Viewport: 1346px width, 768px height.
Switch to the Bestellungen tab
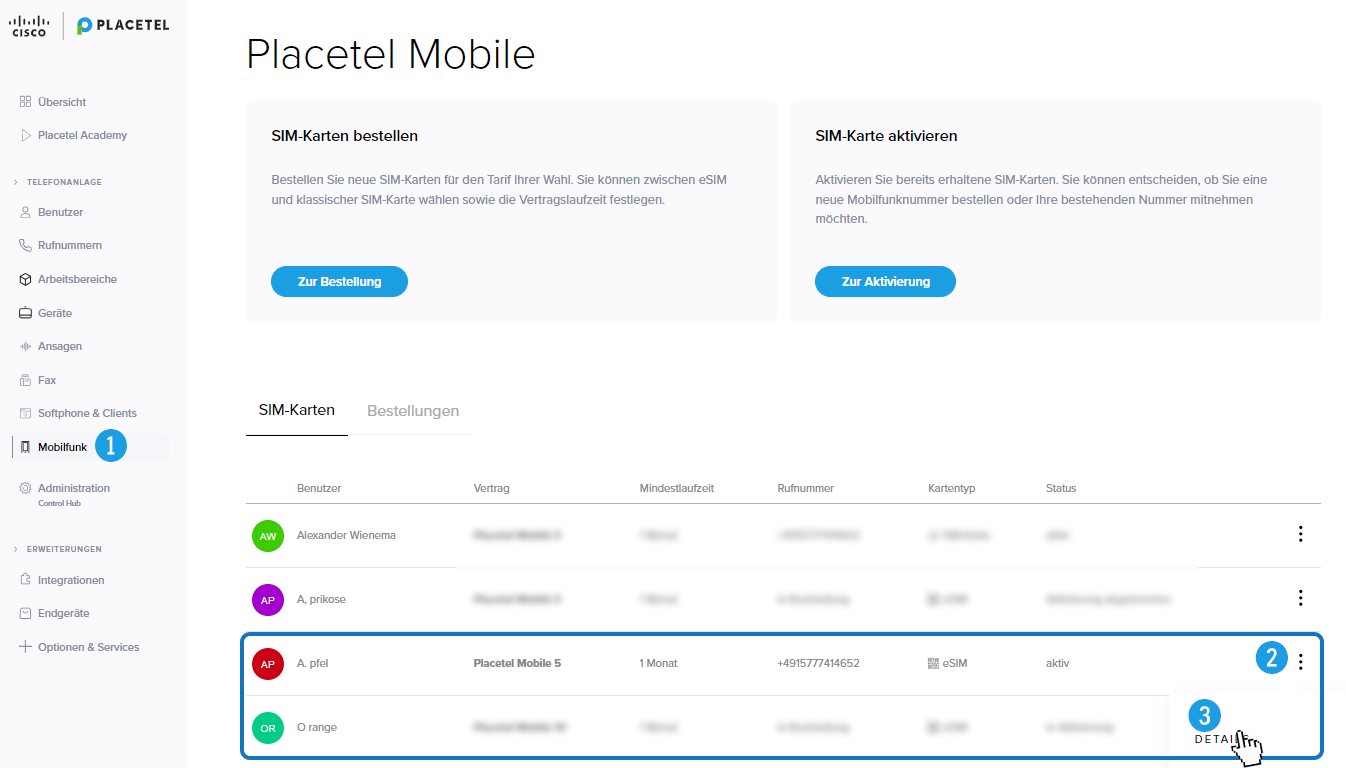point(413,411)
